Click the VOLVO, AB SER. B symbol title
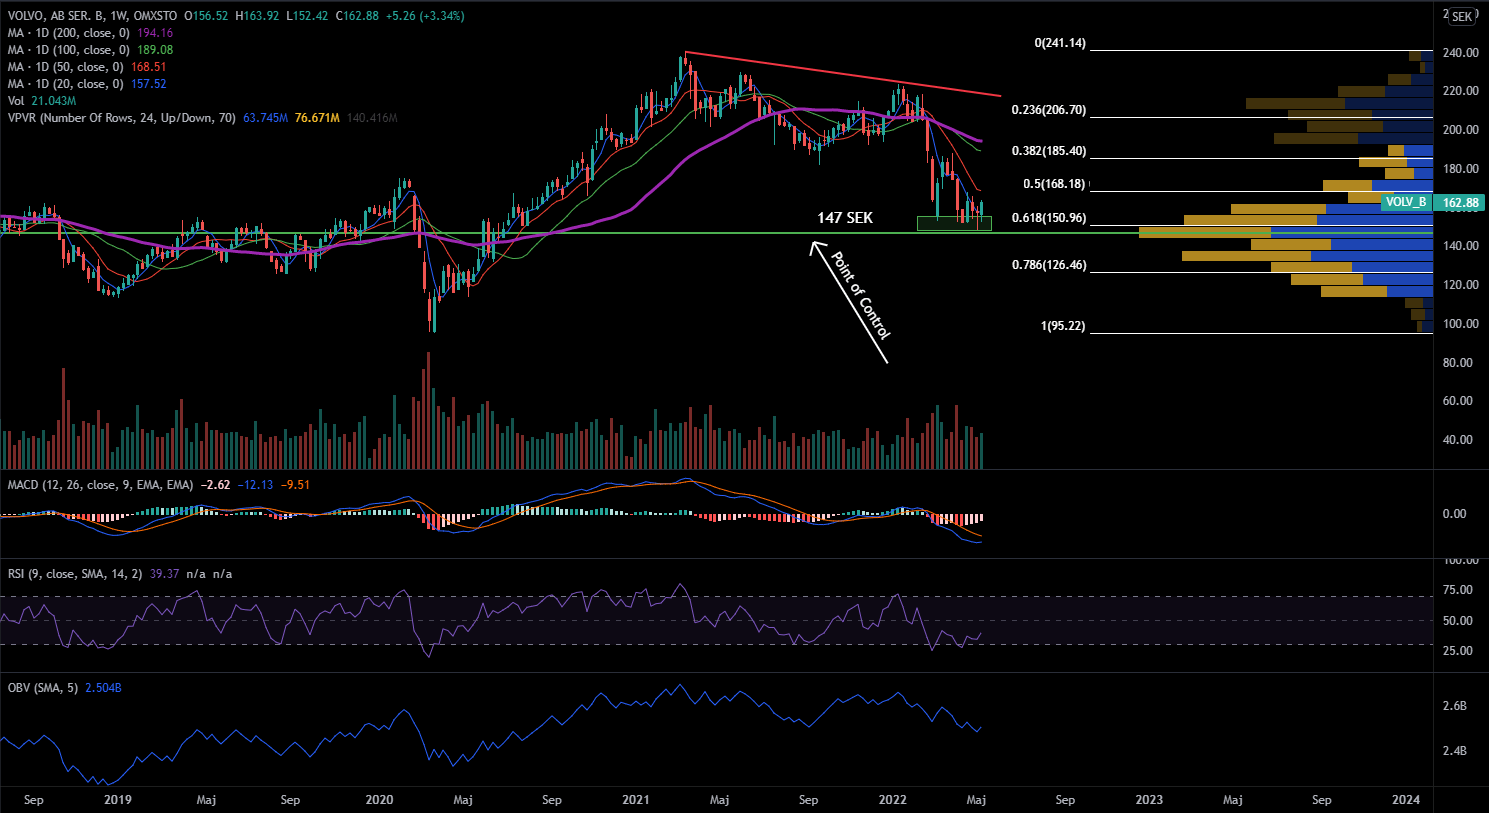 point(57,16)
